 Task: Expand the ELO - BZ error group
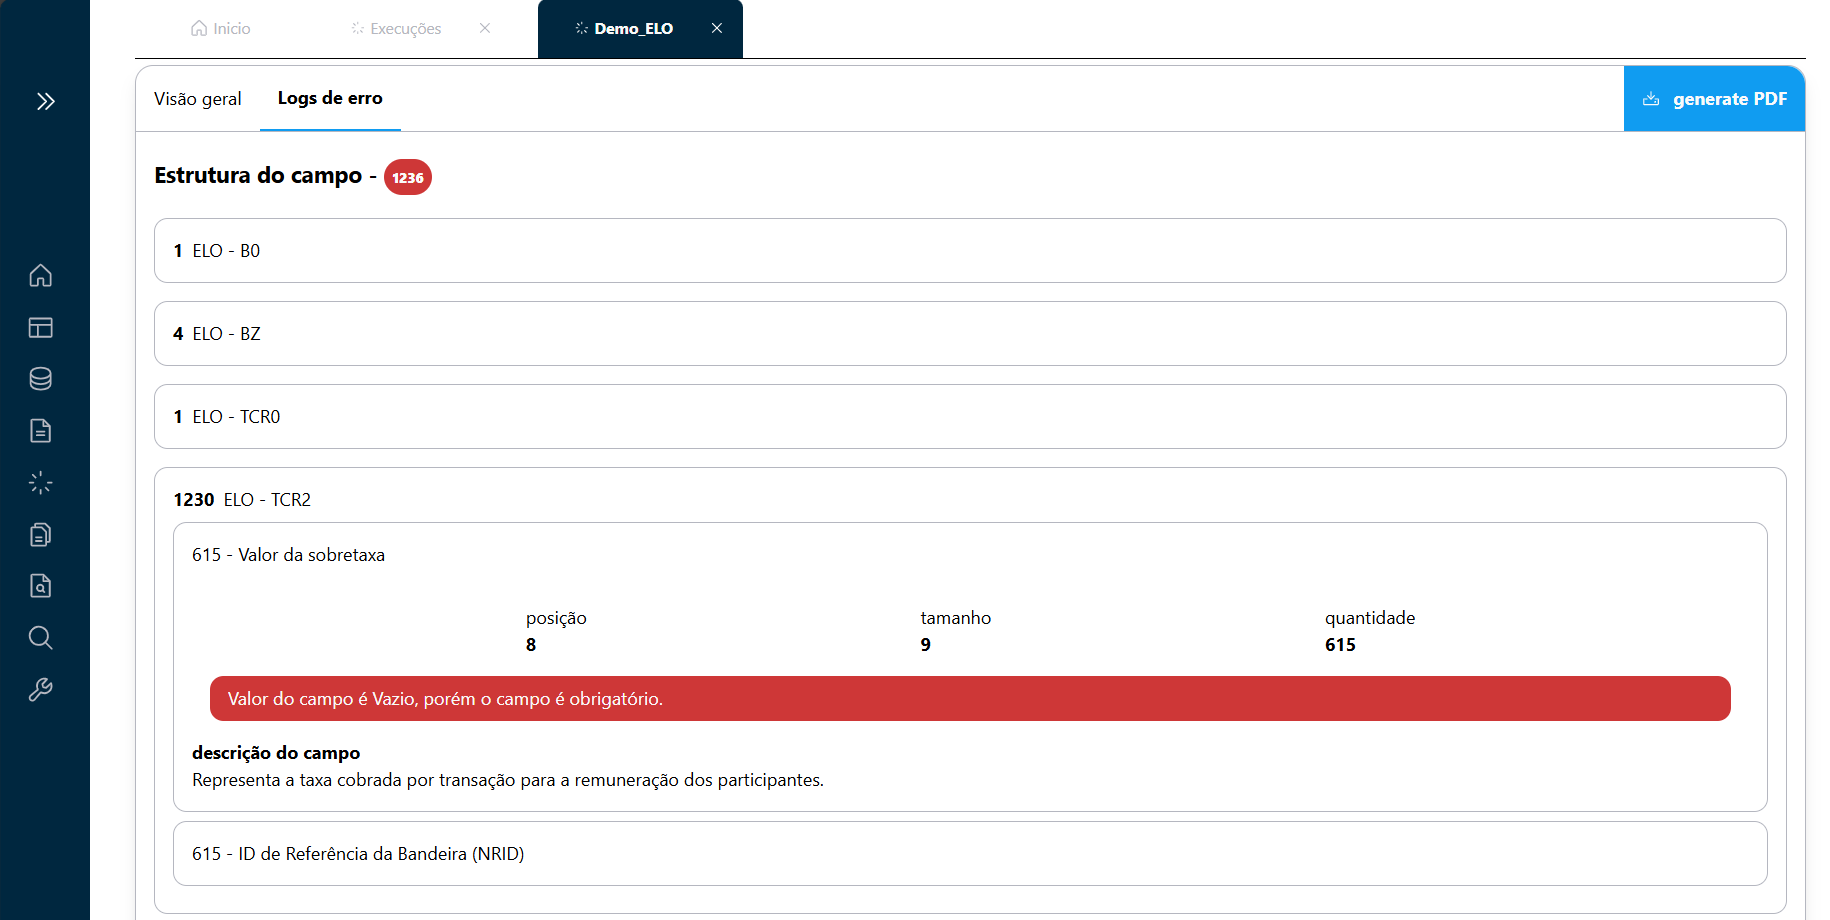969,334
